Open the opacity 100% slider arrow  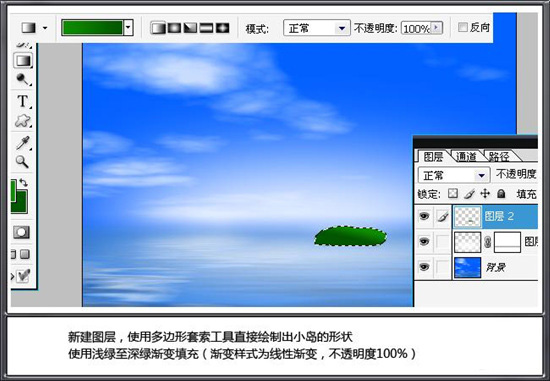(436, 27)
